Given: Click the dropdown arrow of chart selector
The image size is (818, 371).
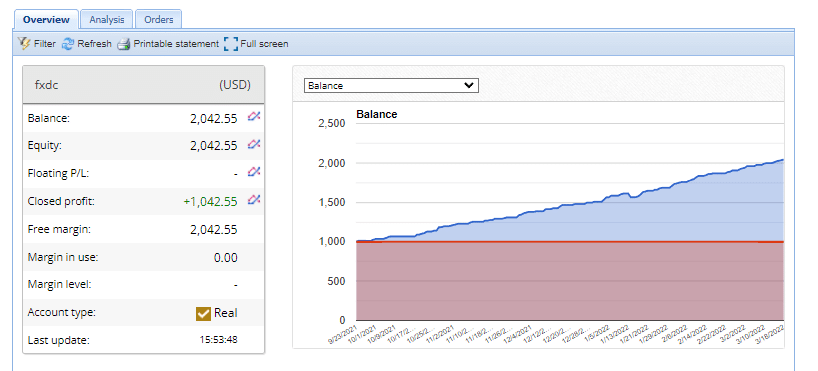Looking at the screenshot, I should 469,86.
